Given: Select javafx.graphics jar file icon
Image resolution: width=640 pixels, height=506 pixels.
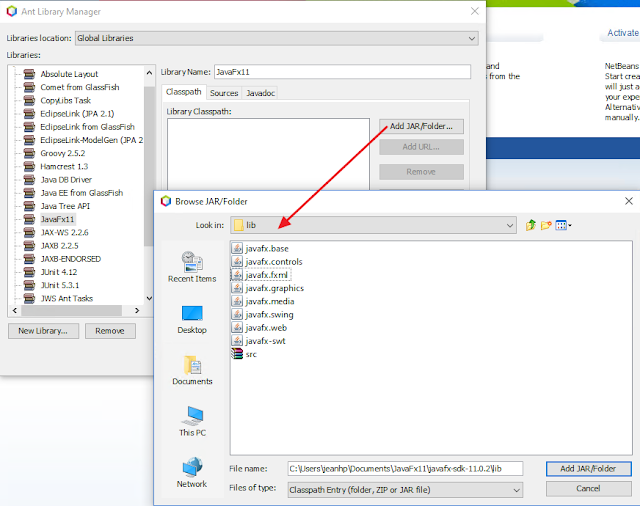Looking at the screenshot, I should (x=237, y=288).
